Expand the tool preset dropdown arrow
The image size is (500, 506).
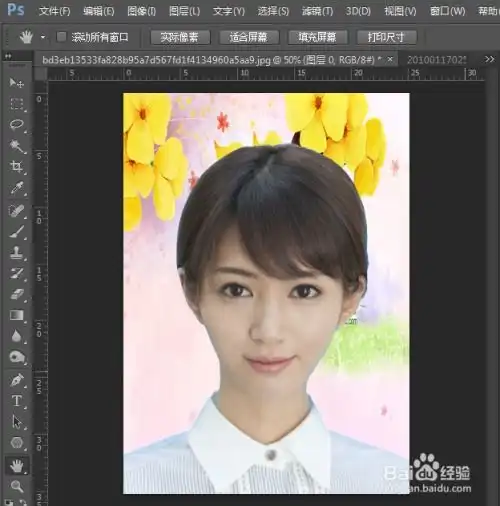[43, 37]
